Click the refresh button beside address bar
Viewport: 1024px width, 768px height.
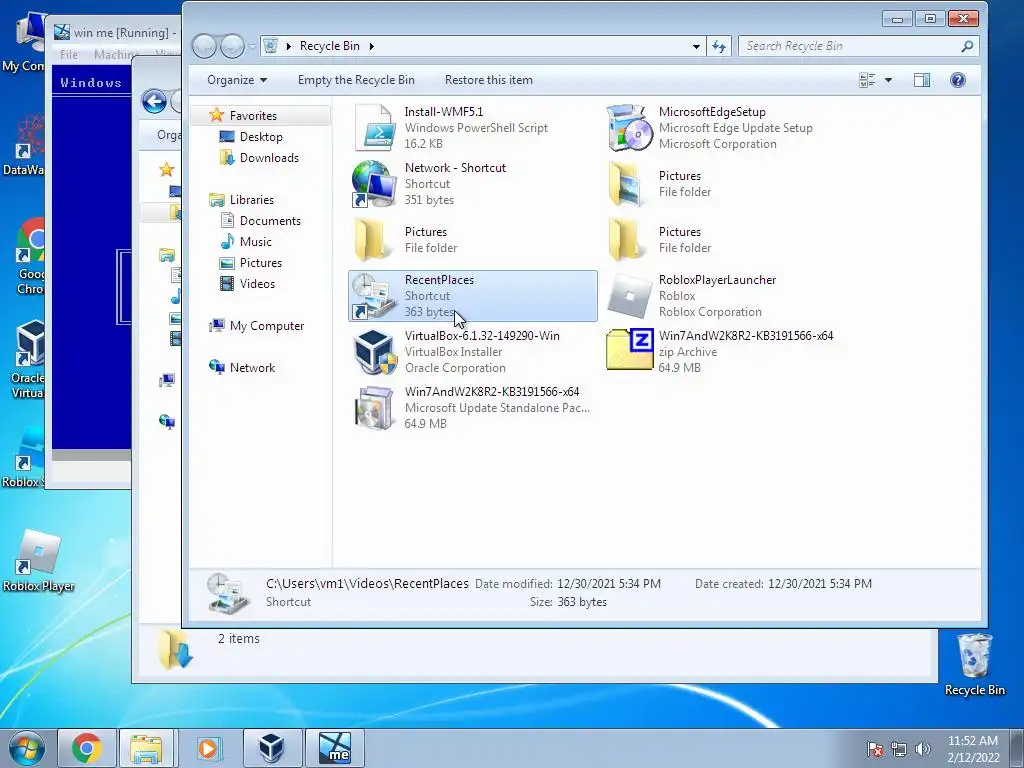click(719, 46)
